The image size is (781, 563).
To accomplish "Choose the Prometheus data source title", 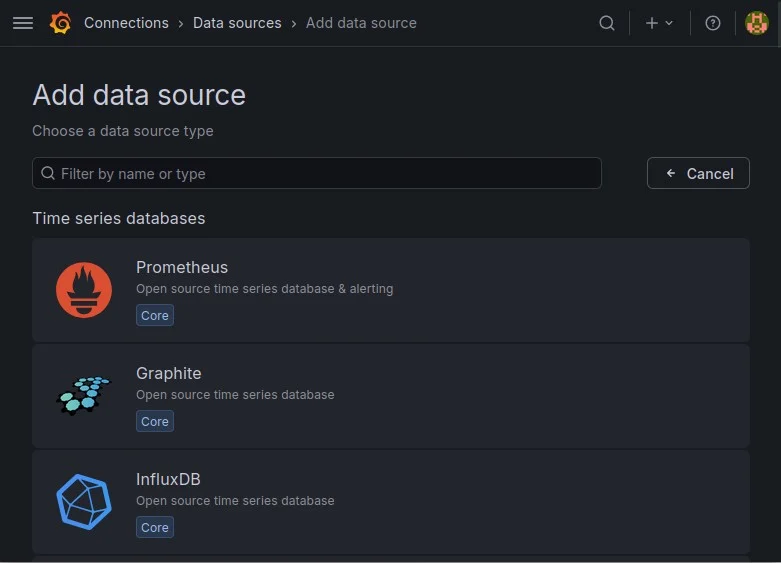I will (x=182, y=268).
